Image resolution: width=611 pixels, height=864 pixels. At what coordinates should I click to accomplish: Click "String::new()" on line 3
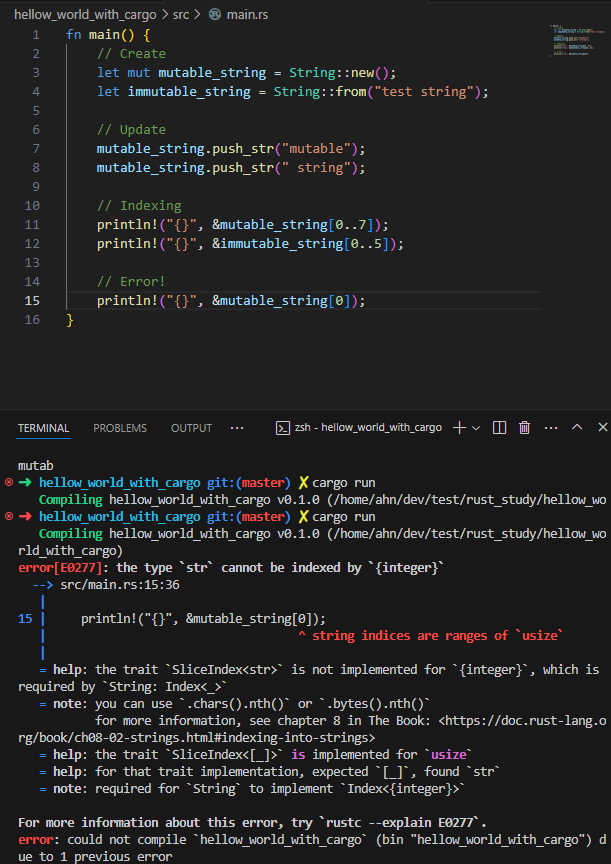(x=339, y=73)
